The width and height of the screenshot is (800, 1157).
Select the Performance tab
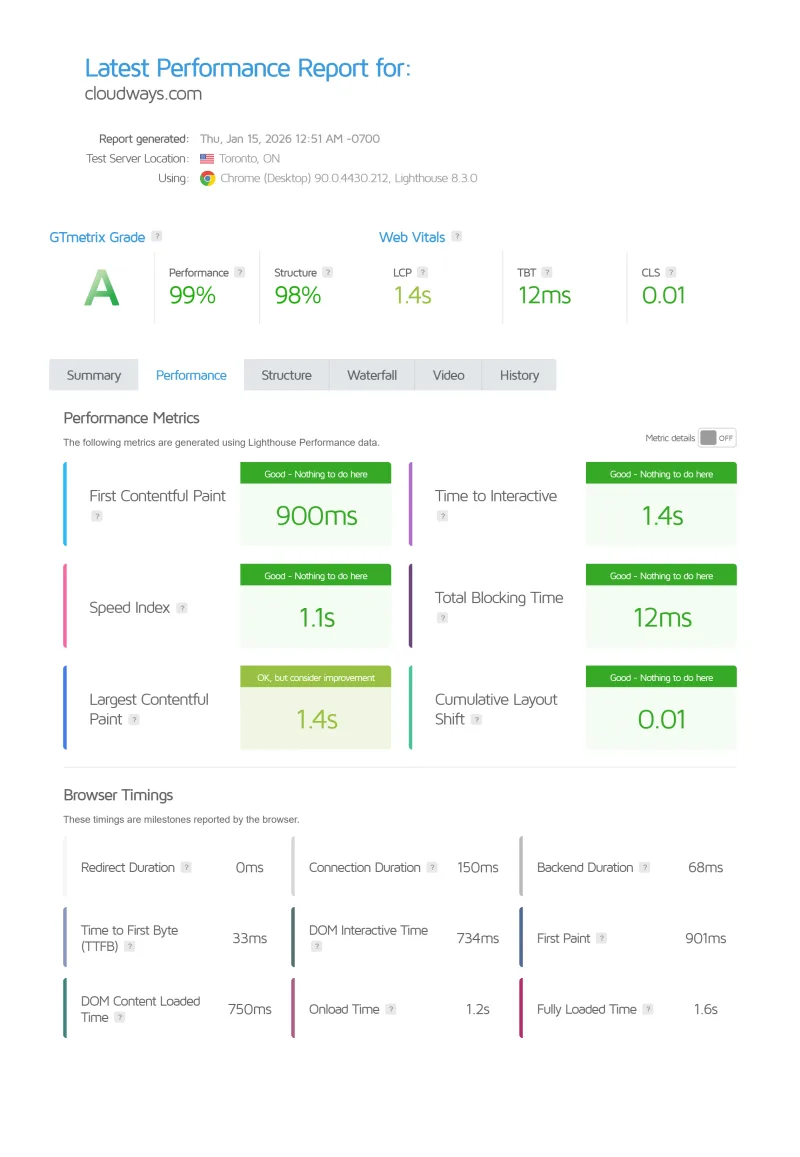click(x=191, y=375)
